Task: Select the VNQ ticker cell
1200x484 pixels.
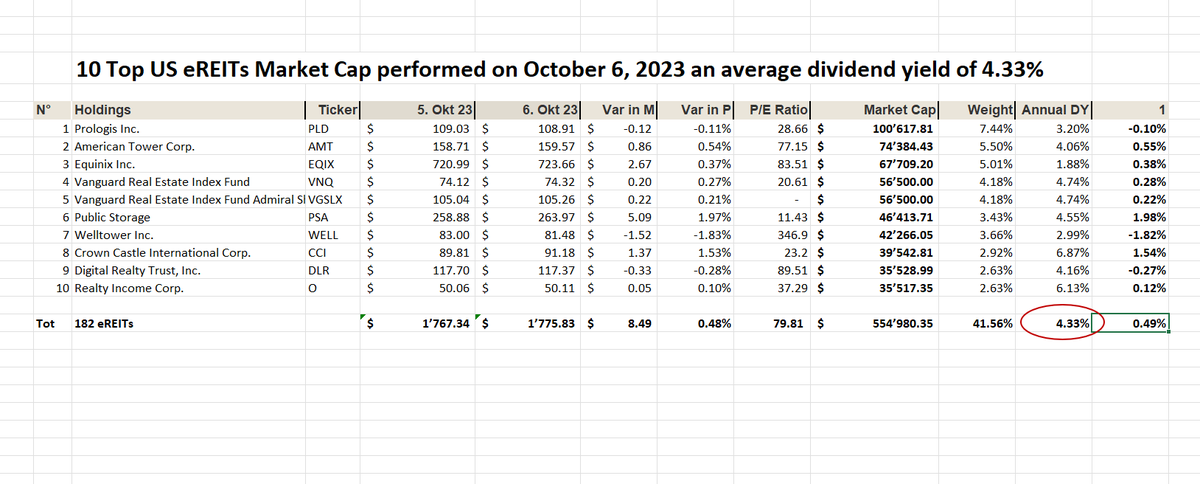Action: pos(321,182)
